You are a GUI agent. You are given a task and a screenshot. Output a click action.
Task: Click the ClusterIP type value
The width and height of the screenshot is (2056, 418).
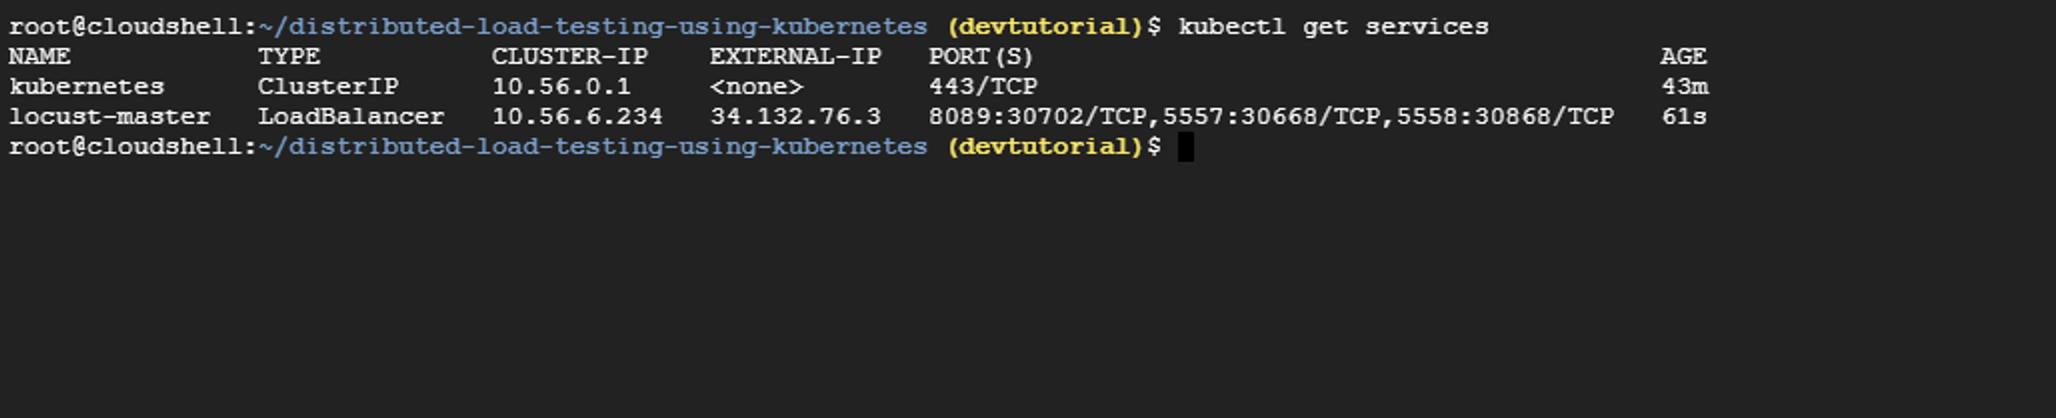[x=328, y=87]
